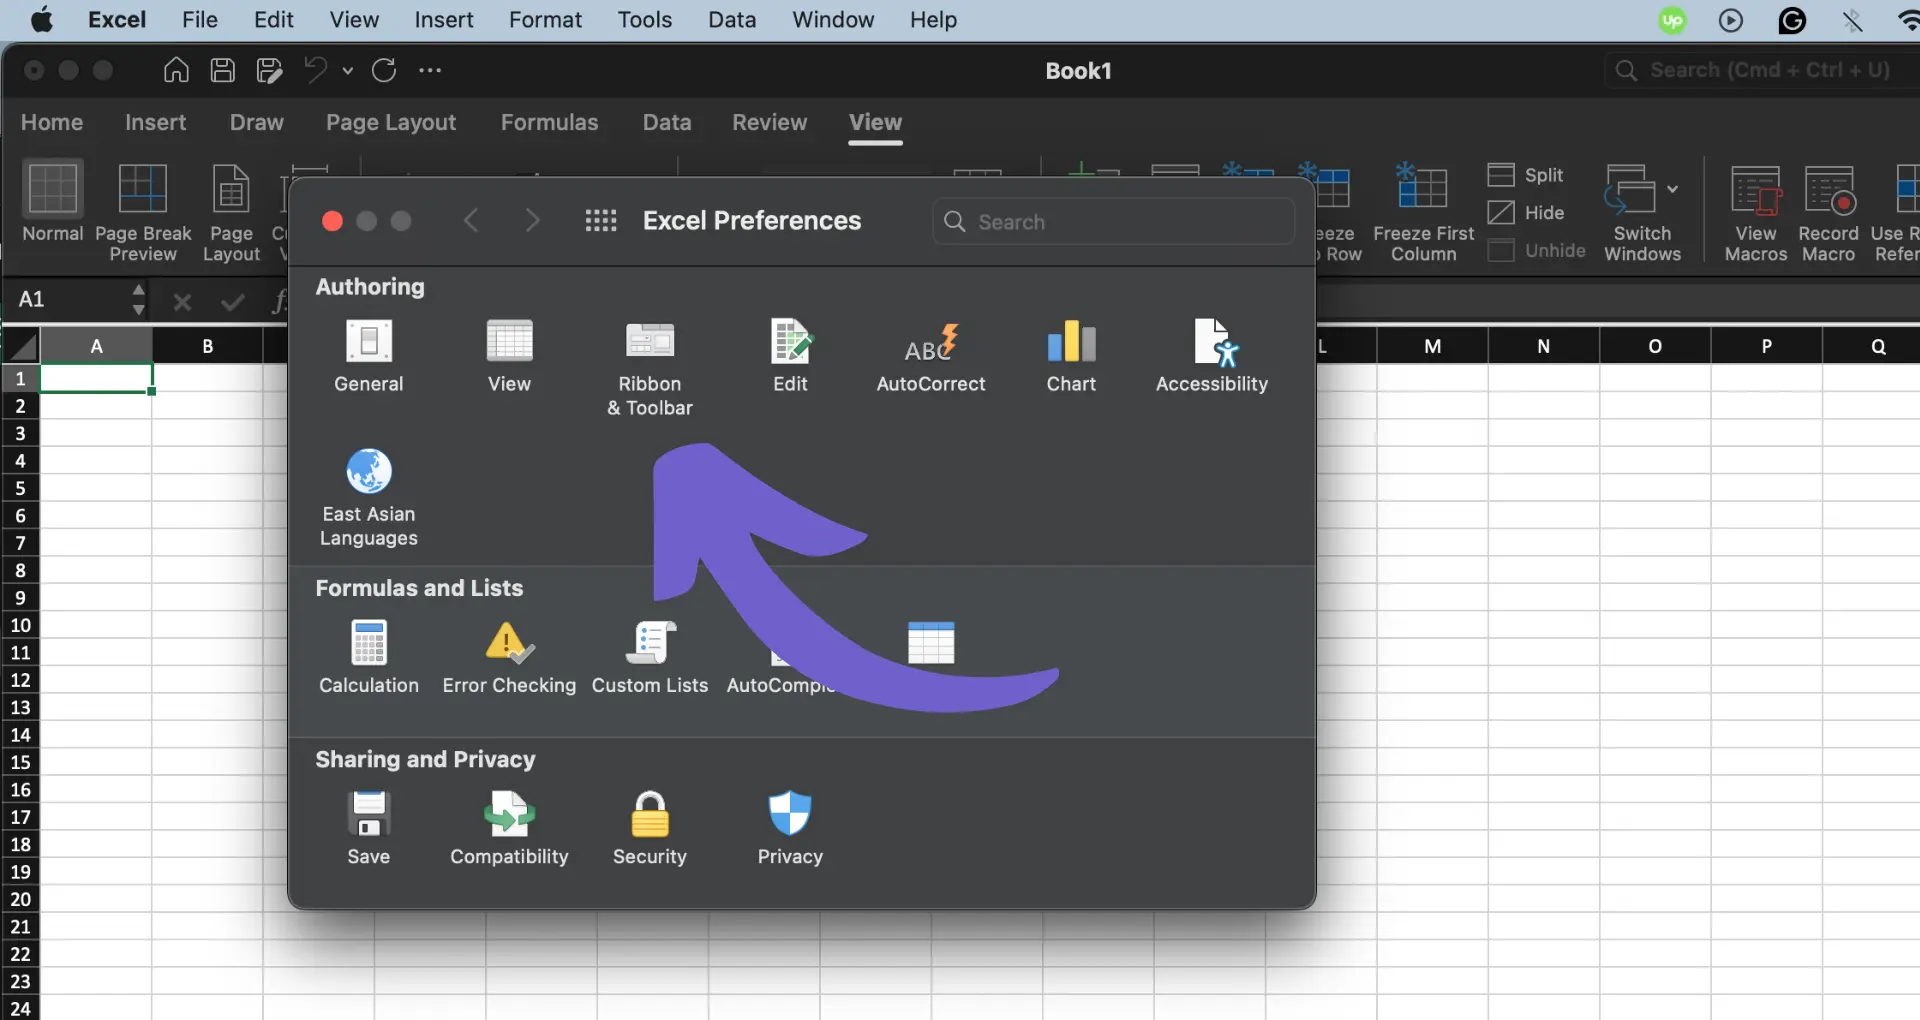
Task: Click the Name Box stepper arrows
Action: [x=138, y=299]
